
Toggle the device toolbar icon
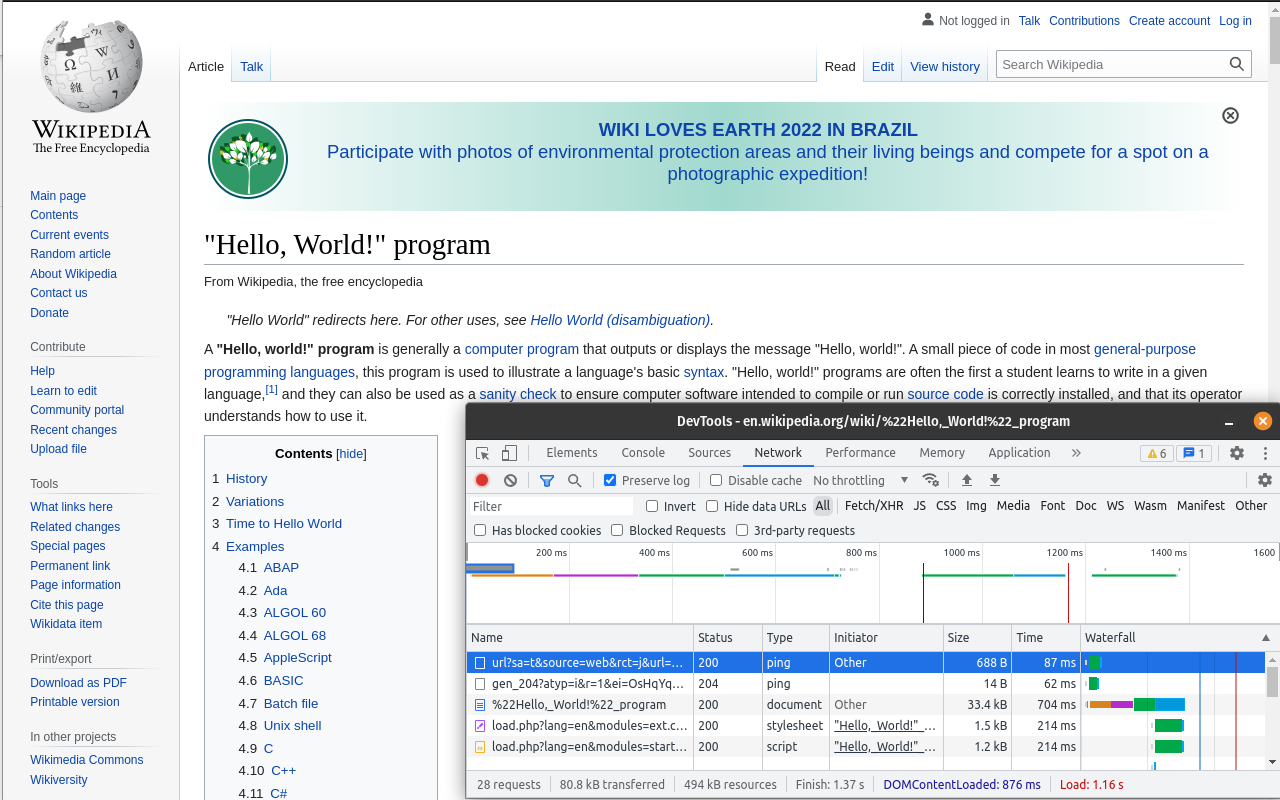coord(509,453)
